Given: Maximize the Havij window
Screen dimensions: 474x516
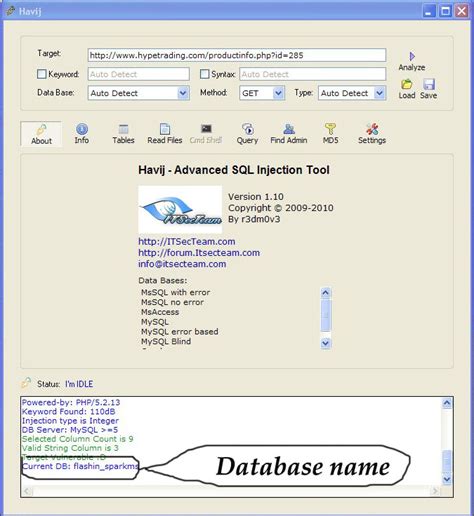Looking at the screenshot, I should point(445,11).
